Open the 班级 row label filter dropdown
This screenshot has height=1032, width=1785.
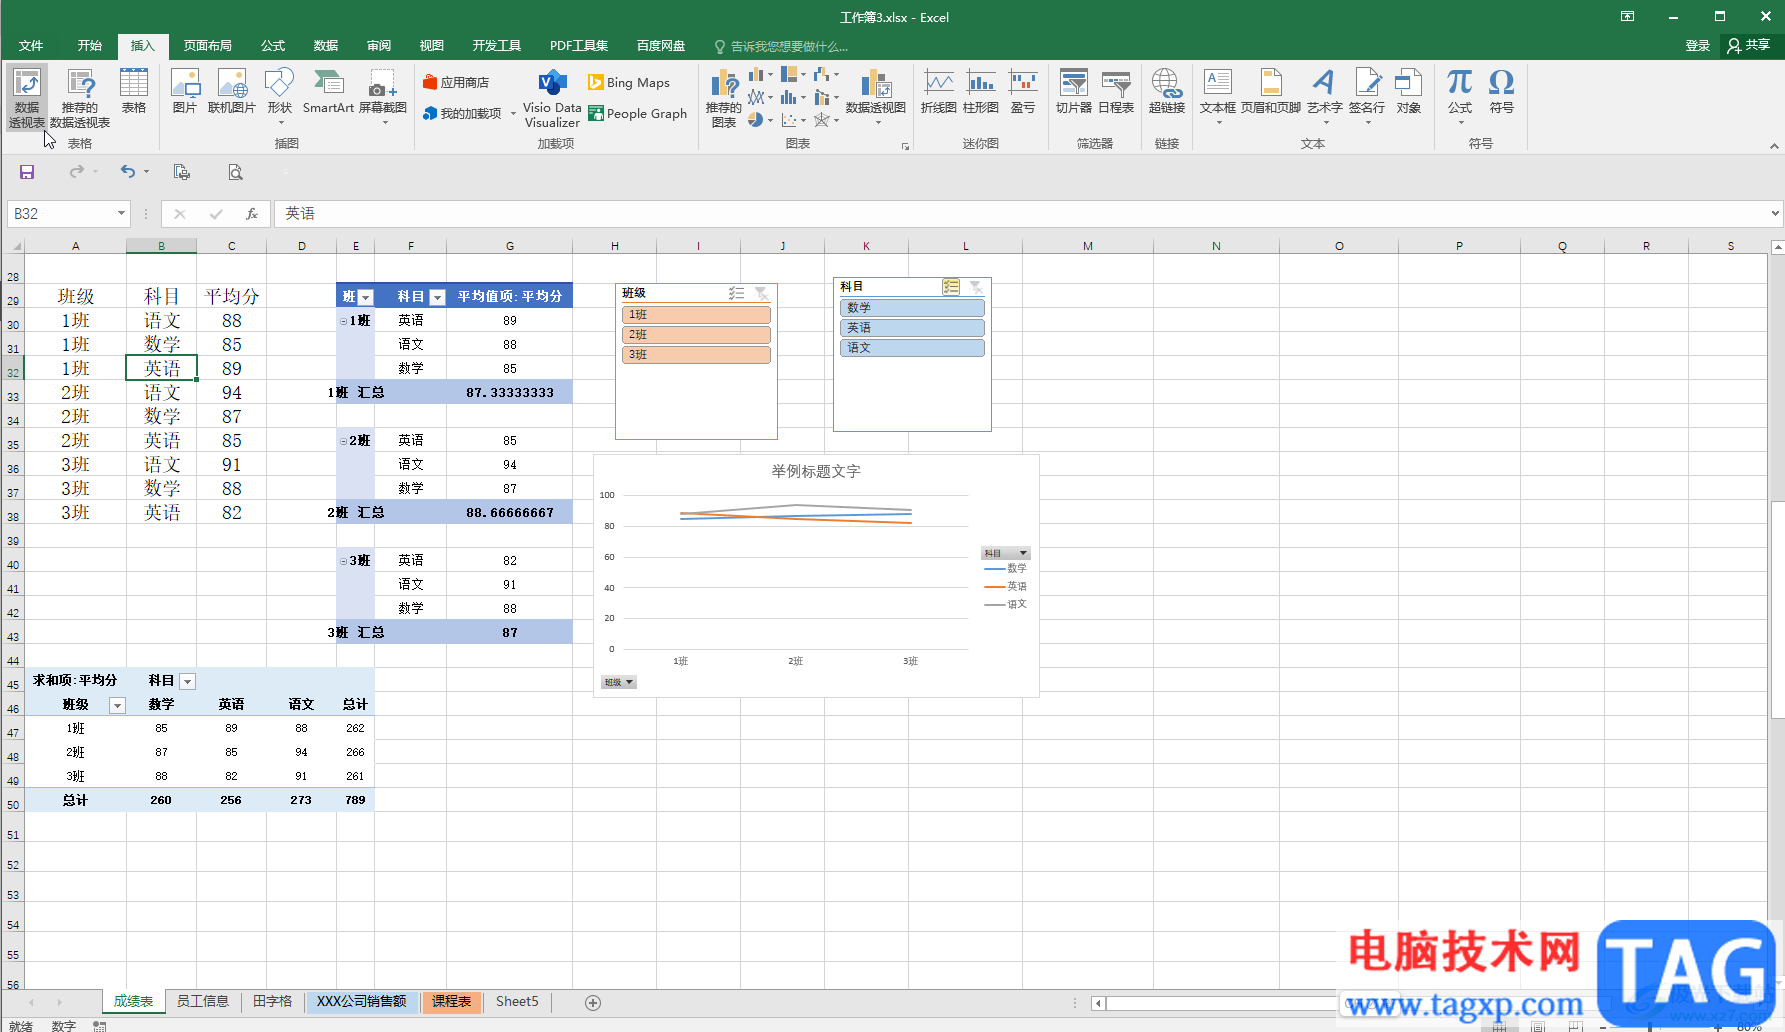pyautogui.click(x=117, y=705)
